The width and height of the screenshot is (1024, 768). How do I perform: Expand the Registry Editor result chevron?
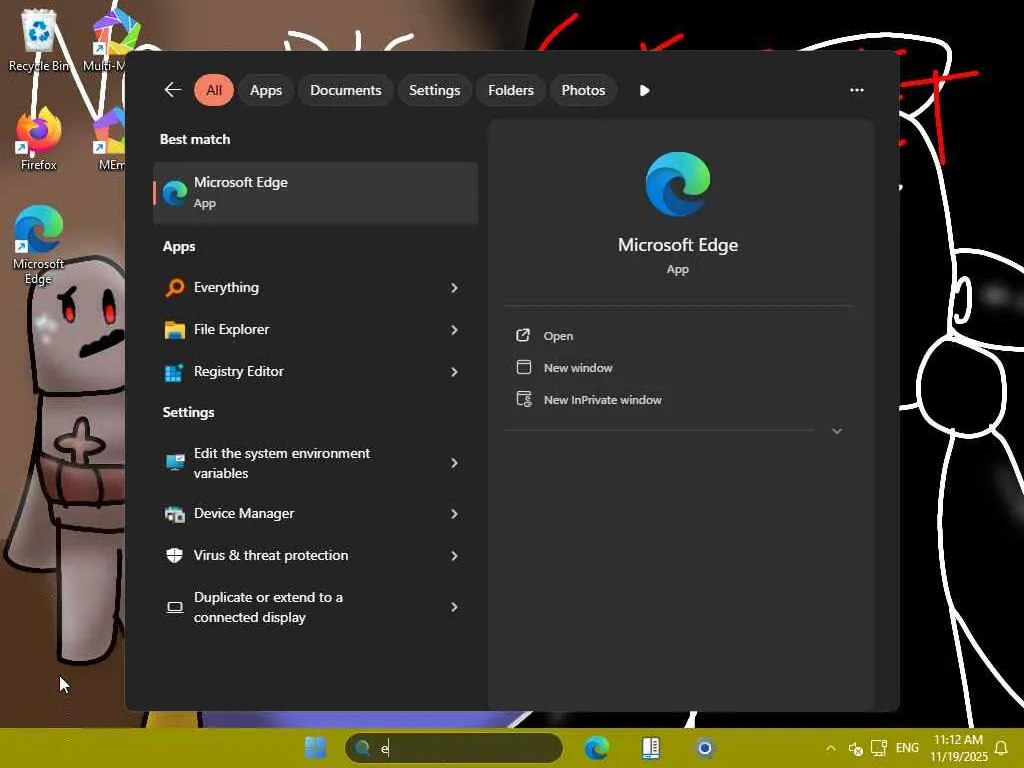pos(454,372)
